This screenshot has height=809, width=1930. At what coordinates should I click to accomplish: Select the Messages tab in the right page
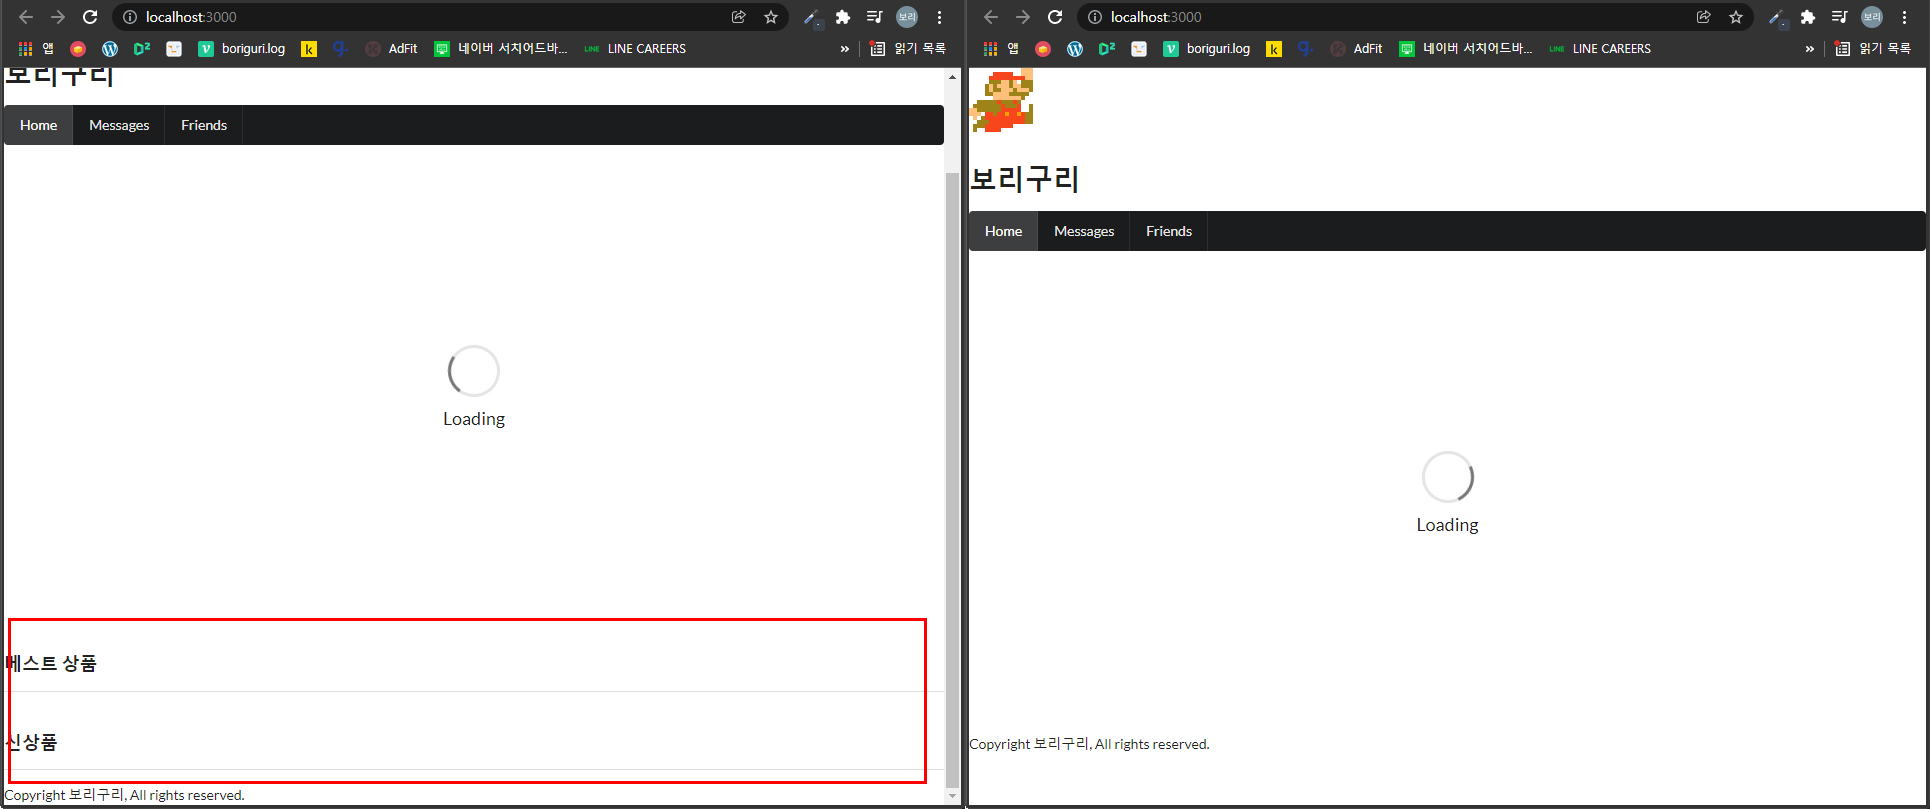point(1084,231)
